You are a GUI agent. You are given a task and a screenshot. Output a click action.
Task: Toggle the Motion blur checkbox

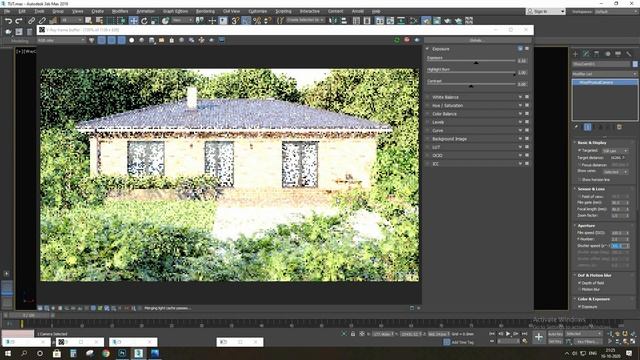[x=580, y=289]
